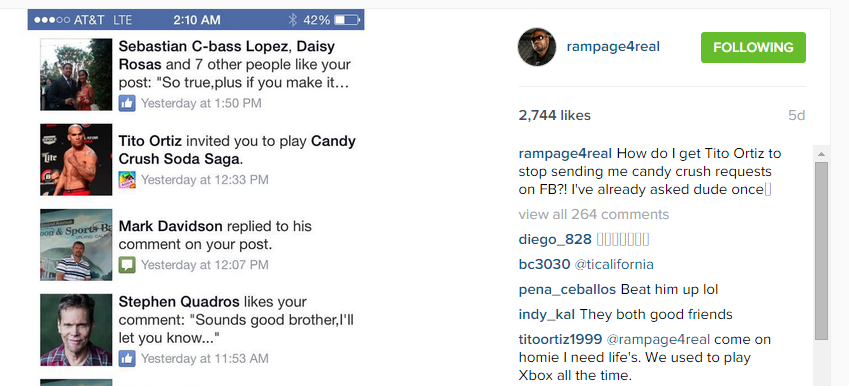Click the like icon under Stephen Quadros notification
Image resolution: width=849 pixels, height=386 pixels.
[x=127, y=358]
